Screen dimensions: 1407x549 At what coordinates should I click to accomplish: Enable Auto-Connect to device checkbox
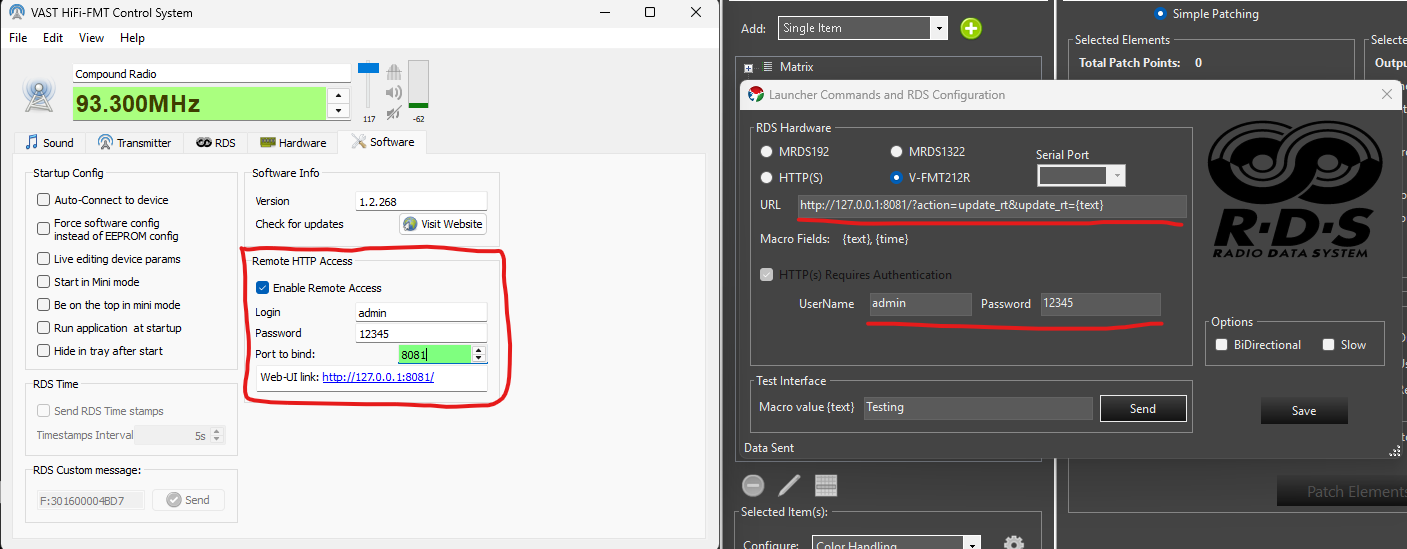(44, 200)
